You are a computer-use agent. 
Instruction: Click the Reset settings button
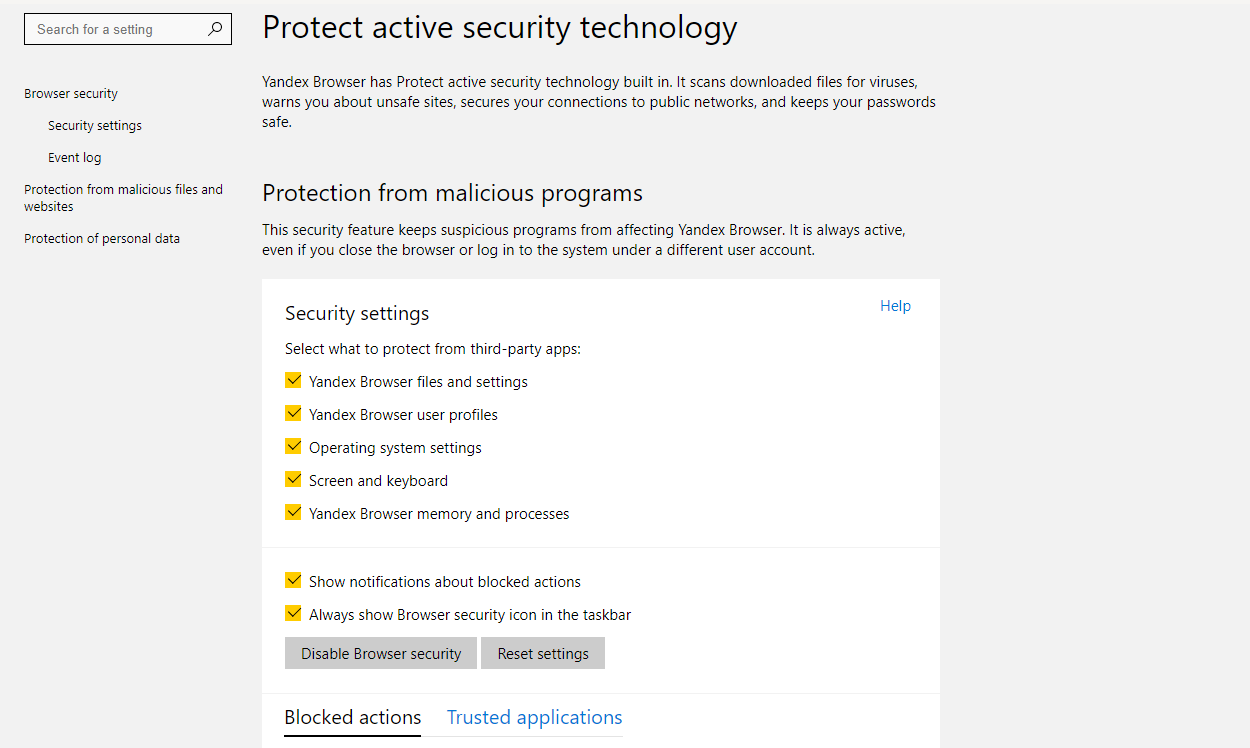click(543, 653)
